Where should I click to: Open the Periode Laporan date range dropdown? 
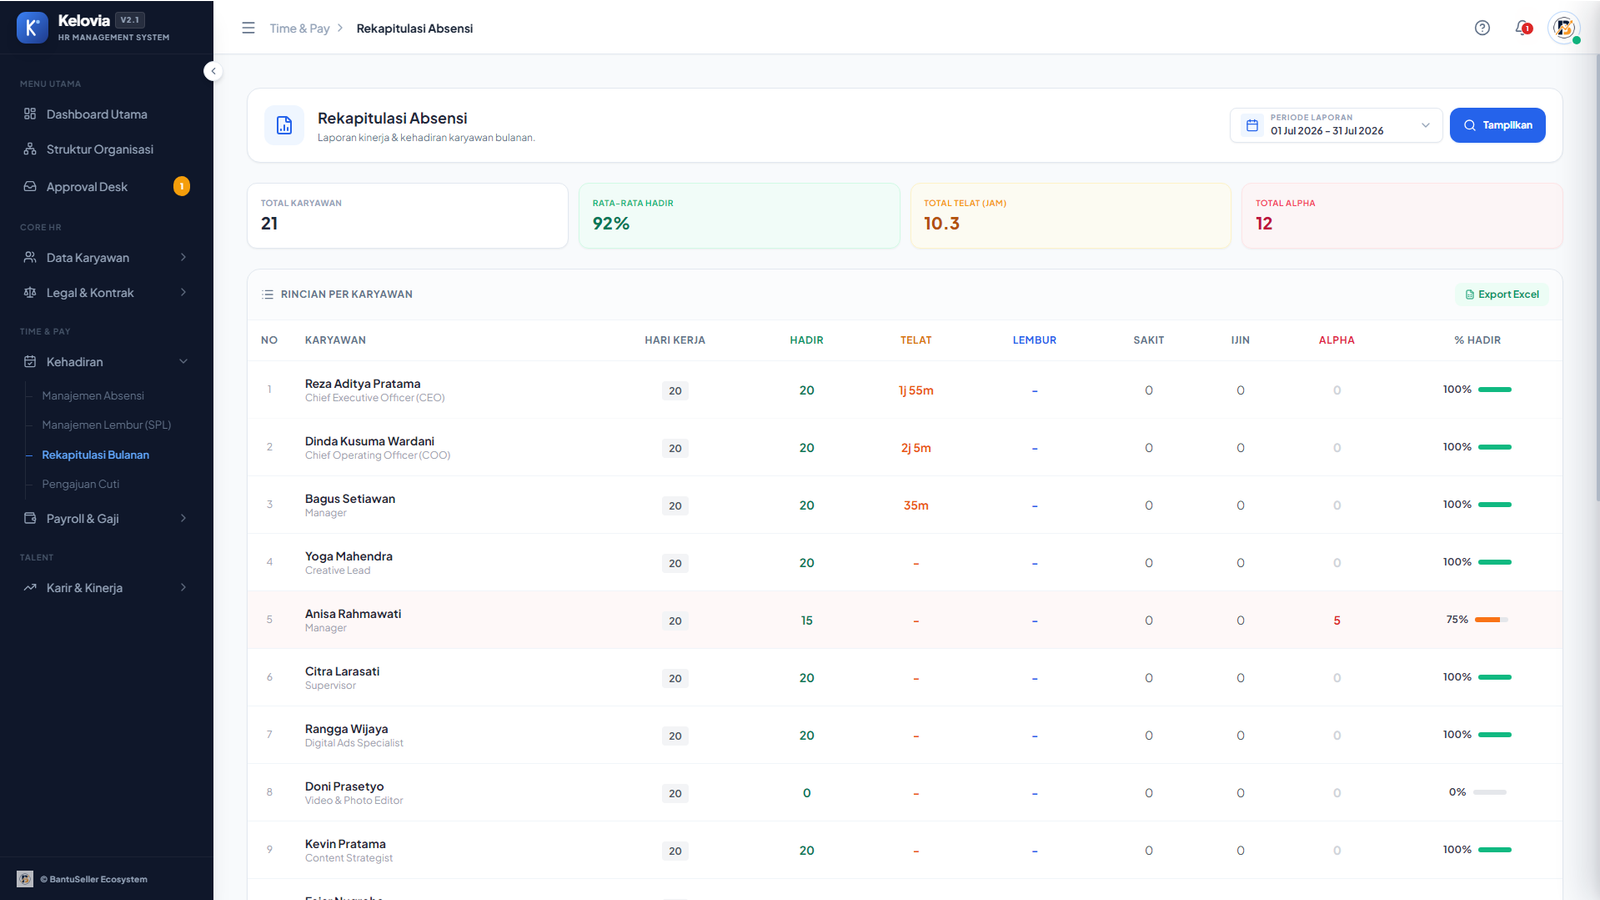(x=1336, y=125)
